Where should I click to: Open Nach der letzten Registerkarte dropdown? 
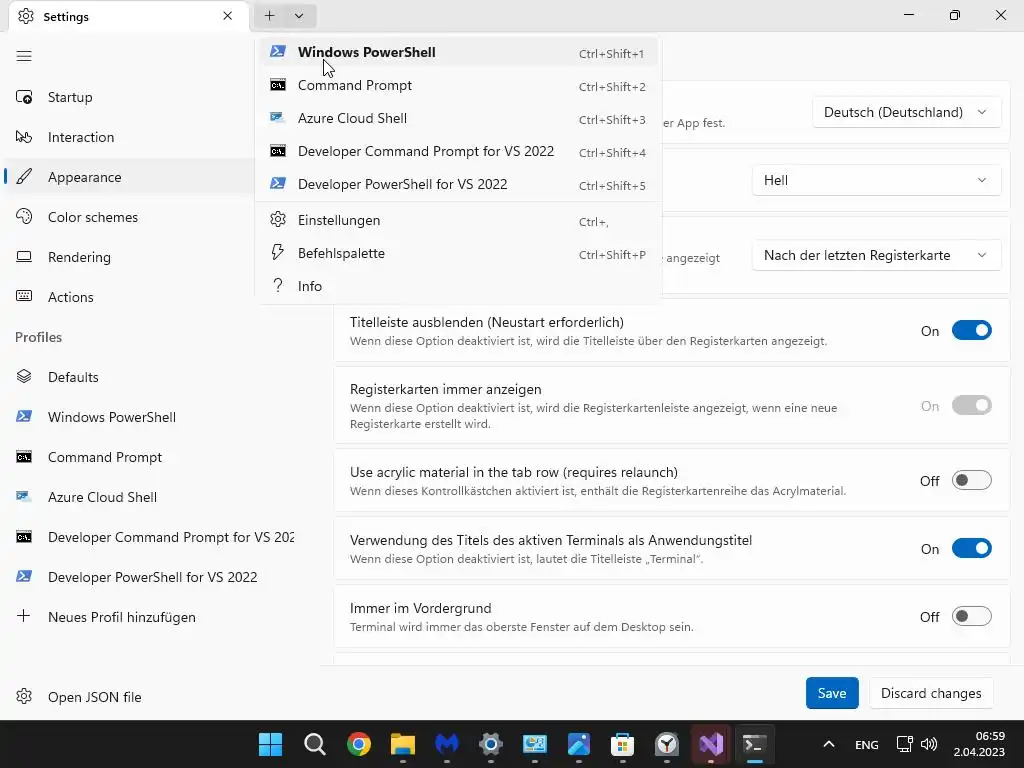876,255
